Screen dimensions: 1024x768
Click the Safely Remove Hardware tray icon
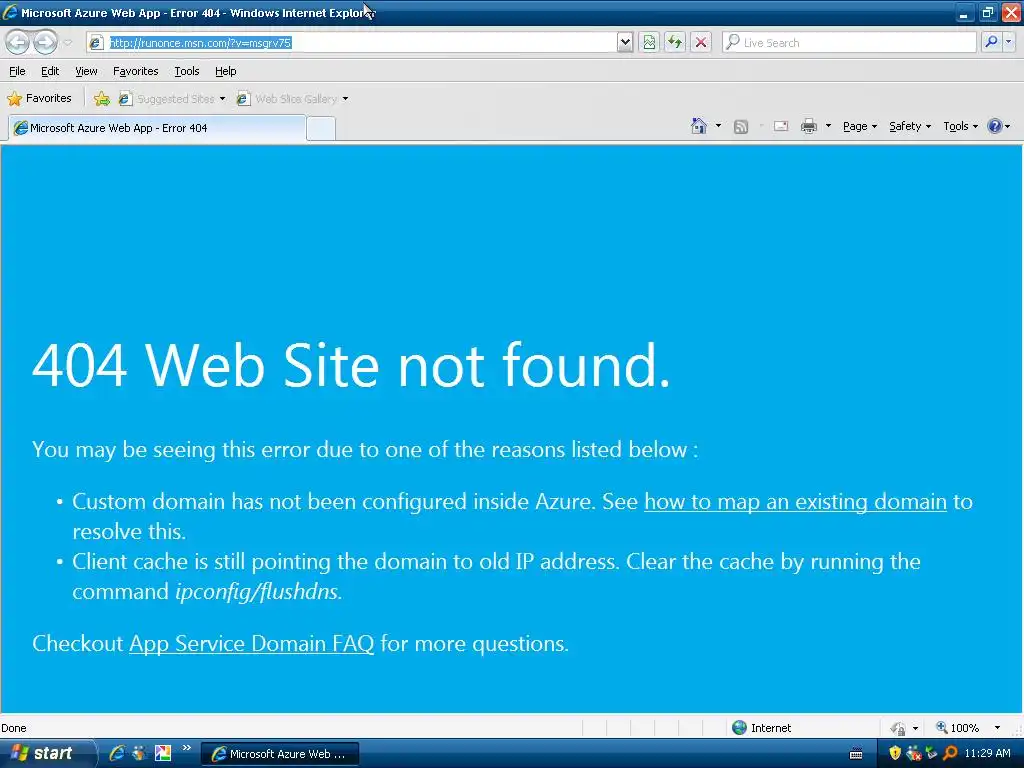point(932,753)
